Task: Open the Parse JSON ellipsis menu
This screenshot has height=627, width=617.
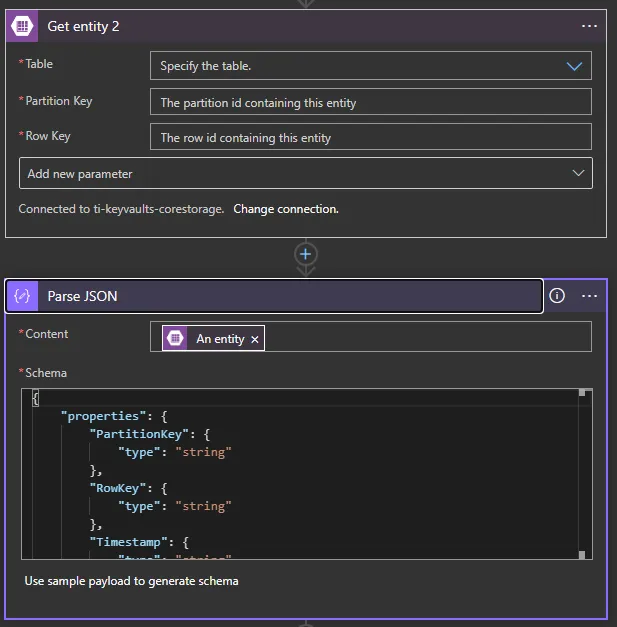Action: click(589, 296)
